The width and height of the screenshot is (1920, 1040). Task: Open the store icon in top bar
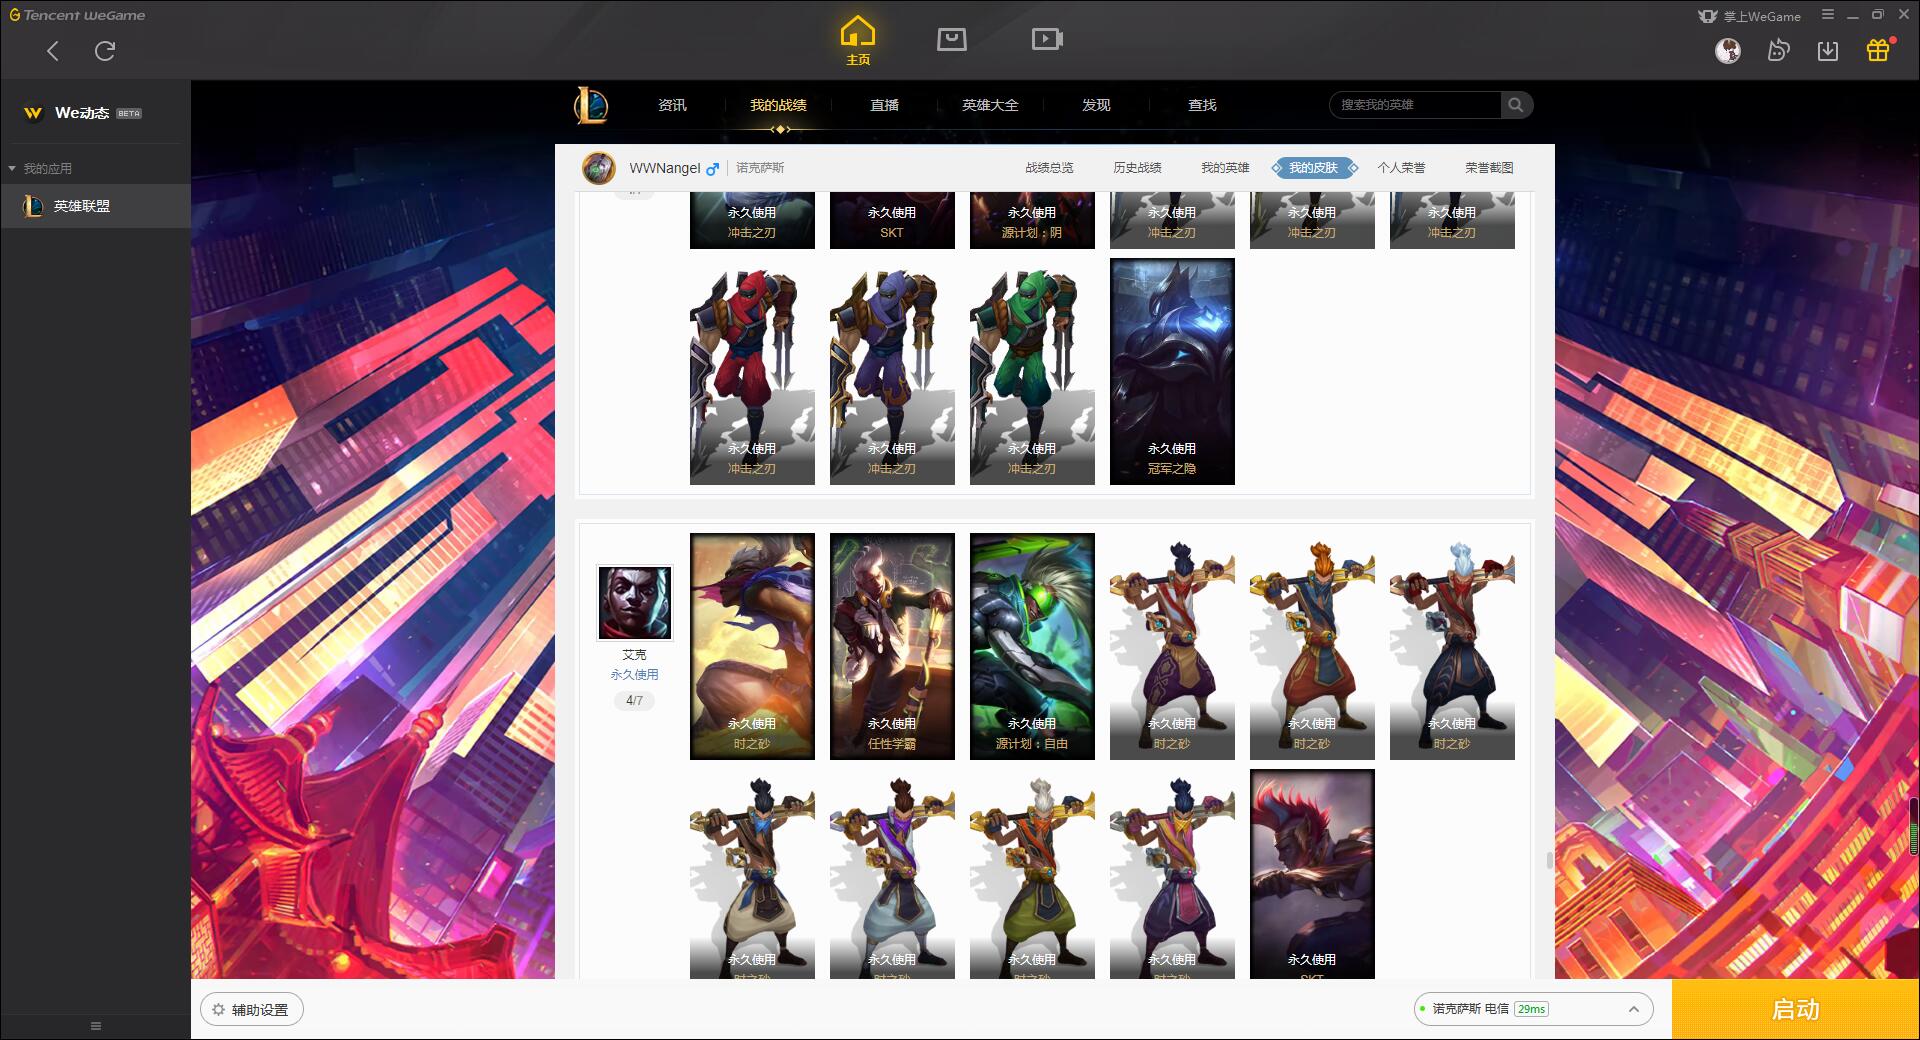point(951,39)
